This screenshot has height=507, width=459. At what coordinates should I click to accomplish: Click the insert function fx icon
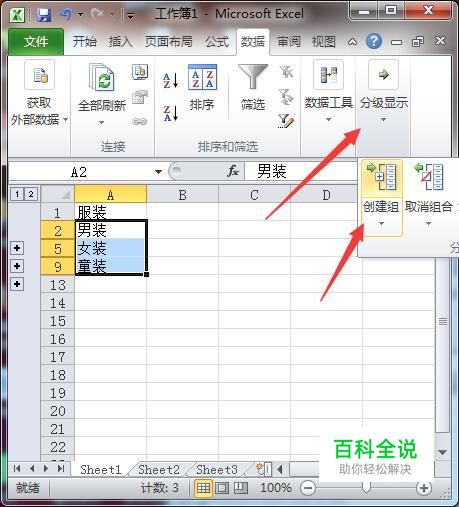point(233,171)
